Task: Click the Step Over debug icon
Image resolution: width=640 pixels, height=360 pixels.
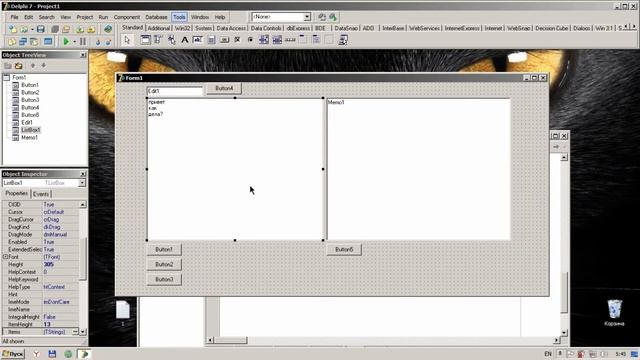Action: [x=108, y=42]
